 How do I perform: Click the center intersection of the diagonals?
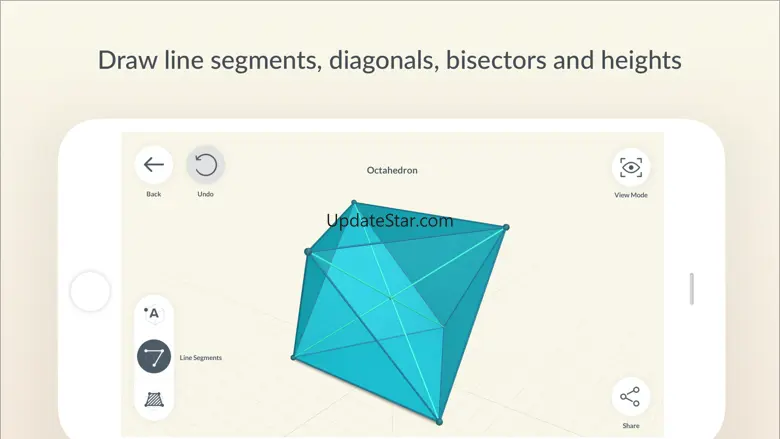point(392,297)
